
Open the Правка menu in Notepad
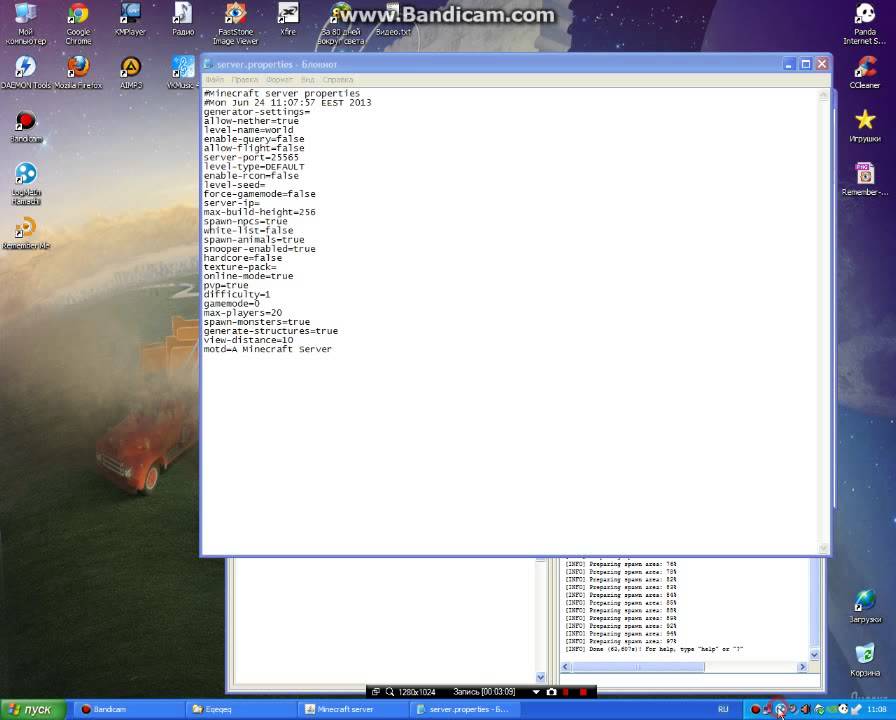coord(245,79)
